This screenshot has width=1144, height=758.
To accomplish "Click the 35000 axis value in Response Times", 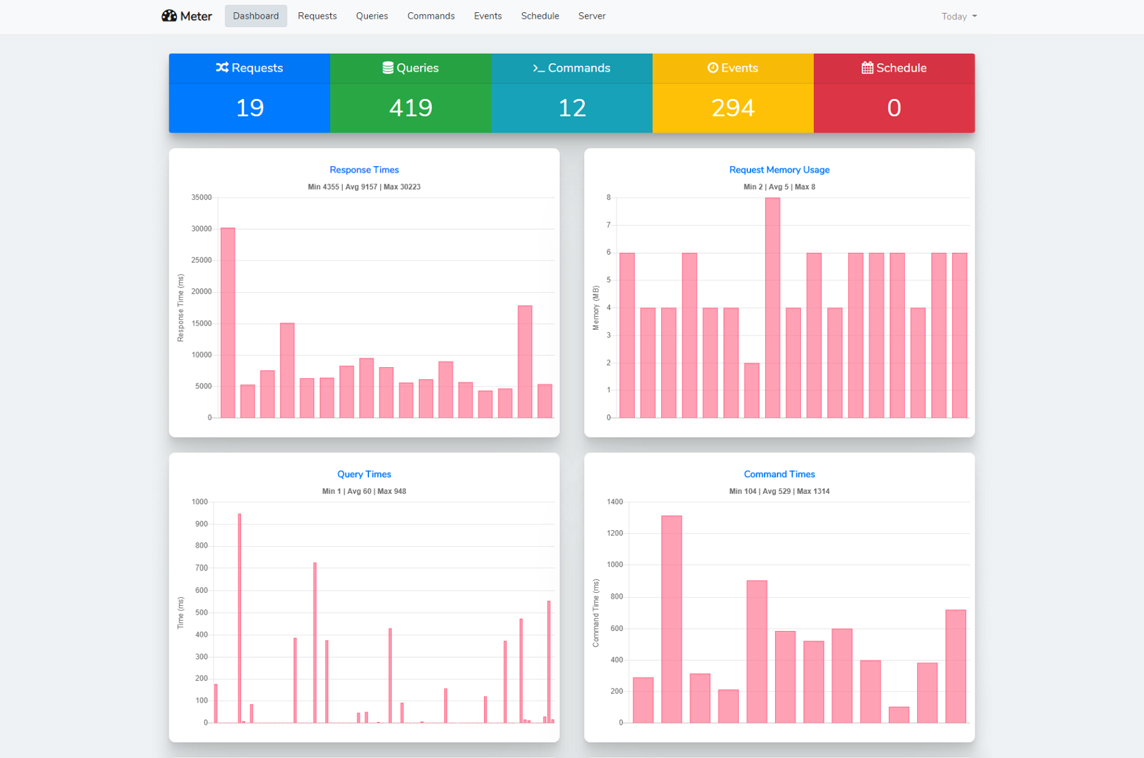I will [201, 198].
